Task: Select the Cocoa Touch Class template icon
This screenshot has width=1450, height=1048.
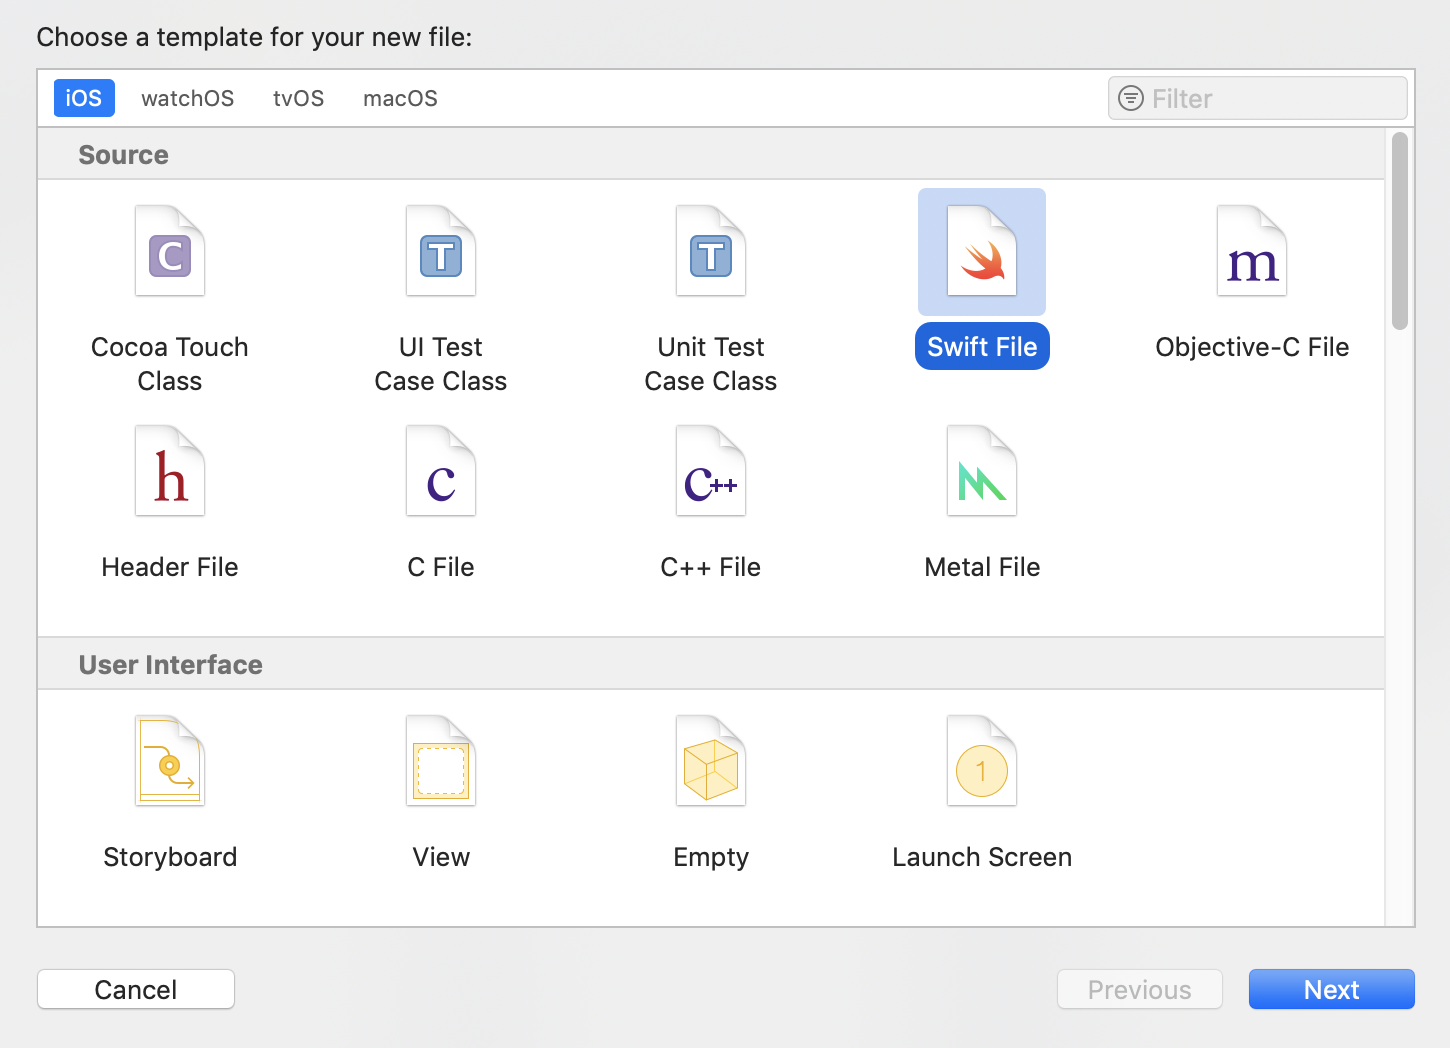Action: pyautogui.click(x=170, y=251)
